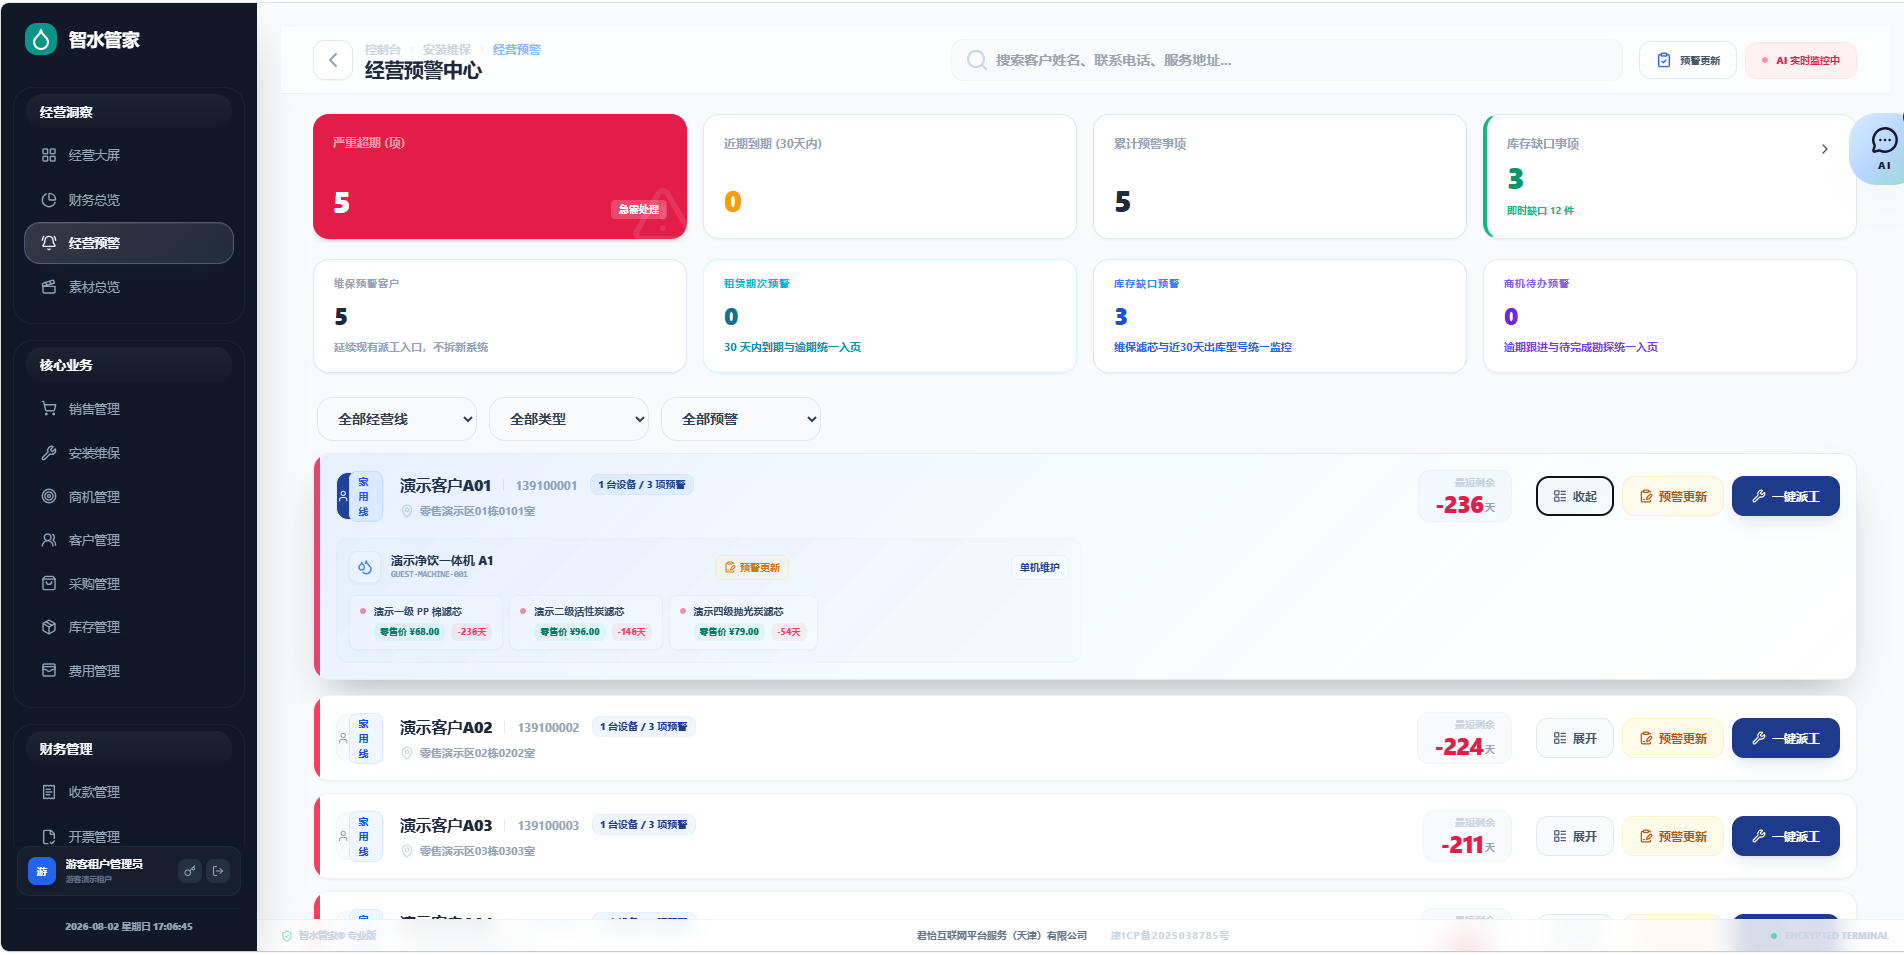
Task: Click 预警更新 tag on 演示净饮一体机 A1
Action: pos(752,567)
